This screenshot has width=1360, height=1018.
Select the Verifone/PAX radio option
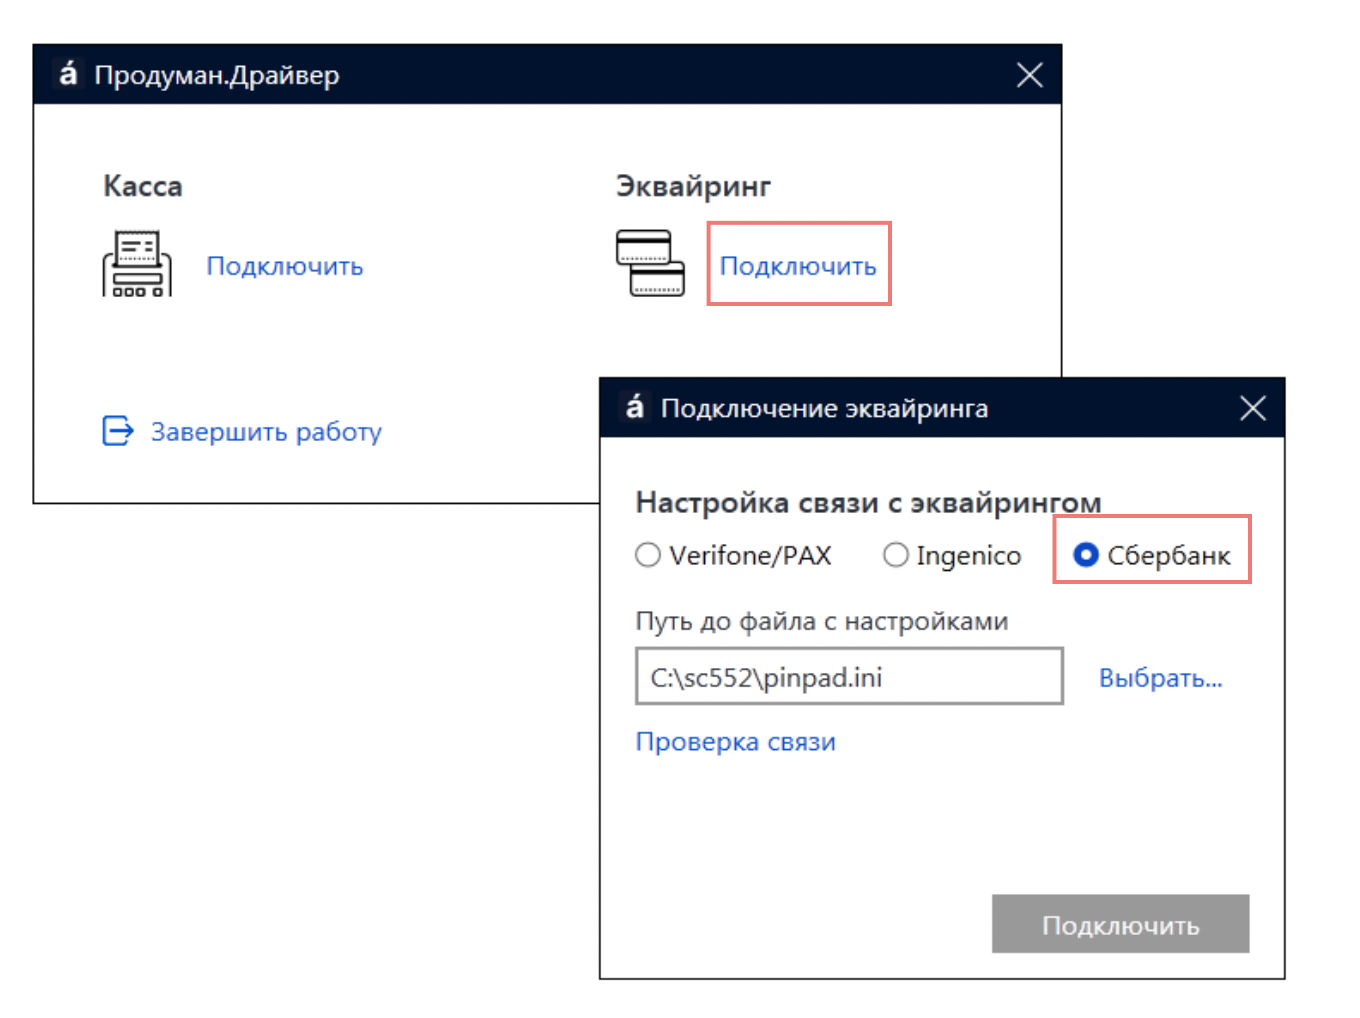coord(734,555)
